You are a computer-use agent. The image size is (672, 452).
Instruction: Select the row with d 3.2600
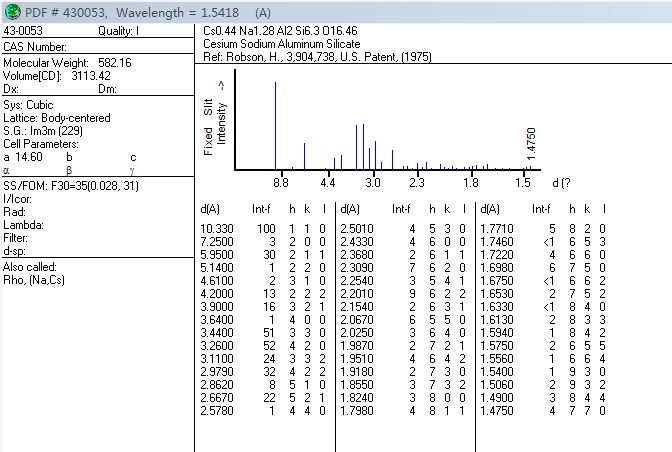(x=263, y=346)
